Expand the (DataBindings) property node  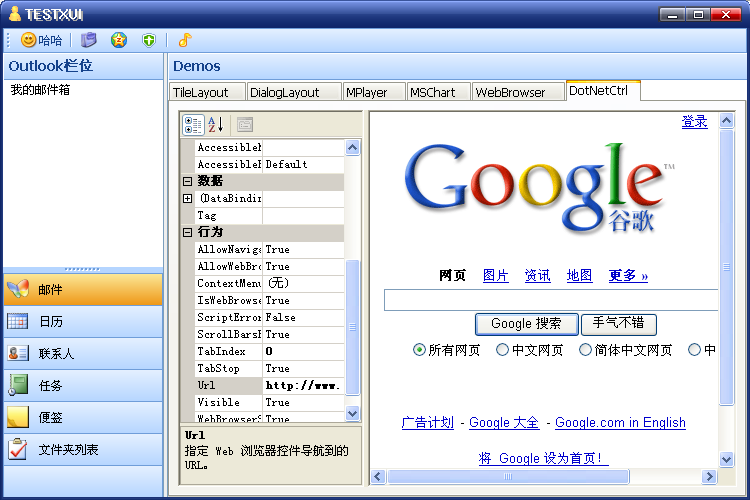pyautogui.click(x=188, y=198)
